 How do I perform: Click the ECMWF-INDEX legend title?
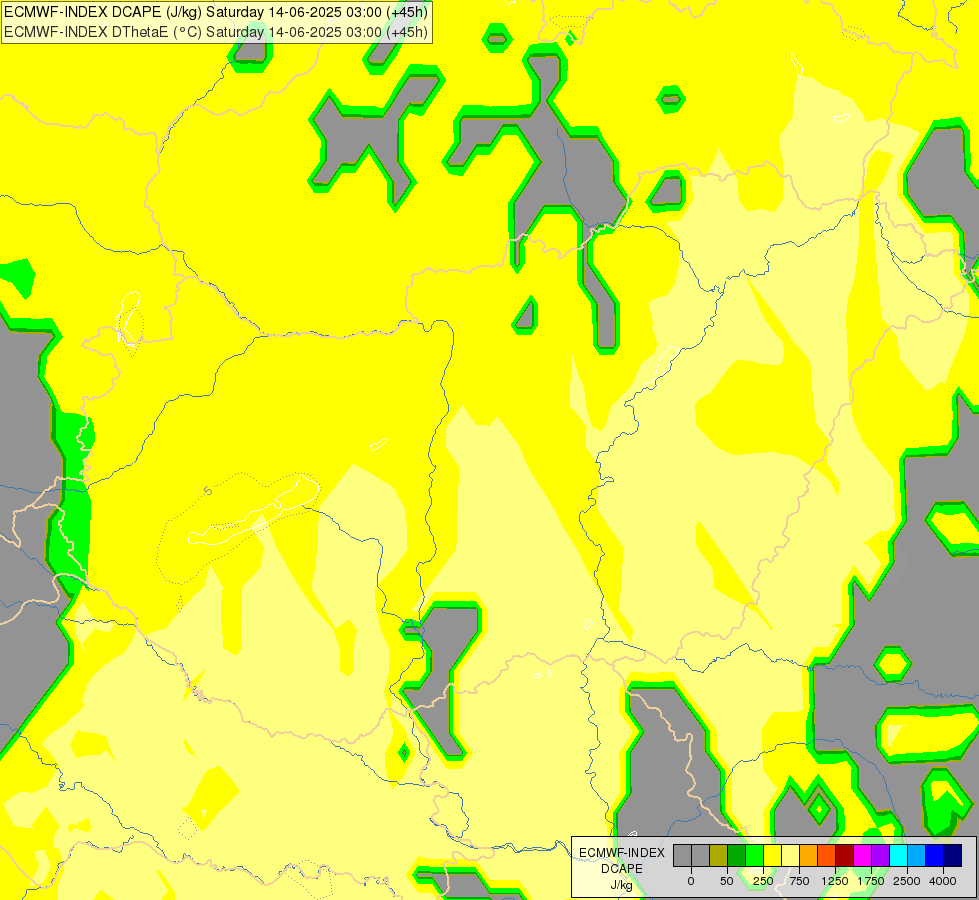(622, 853)
